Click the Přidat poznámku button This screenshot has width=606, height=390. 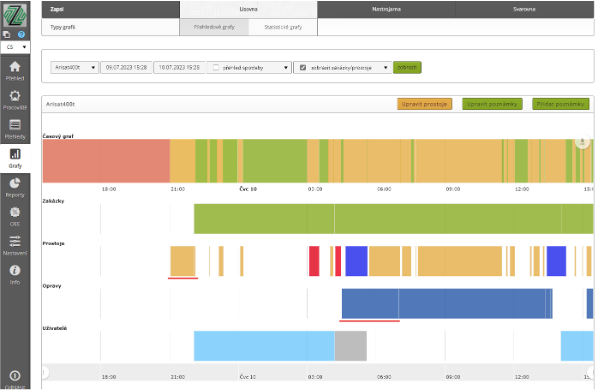(x=560, y=104)
